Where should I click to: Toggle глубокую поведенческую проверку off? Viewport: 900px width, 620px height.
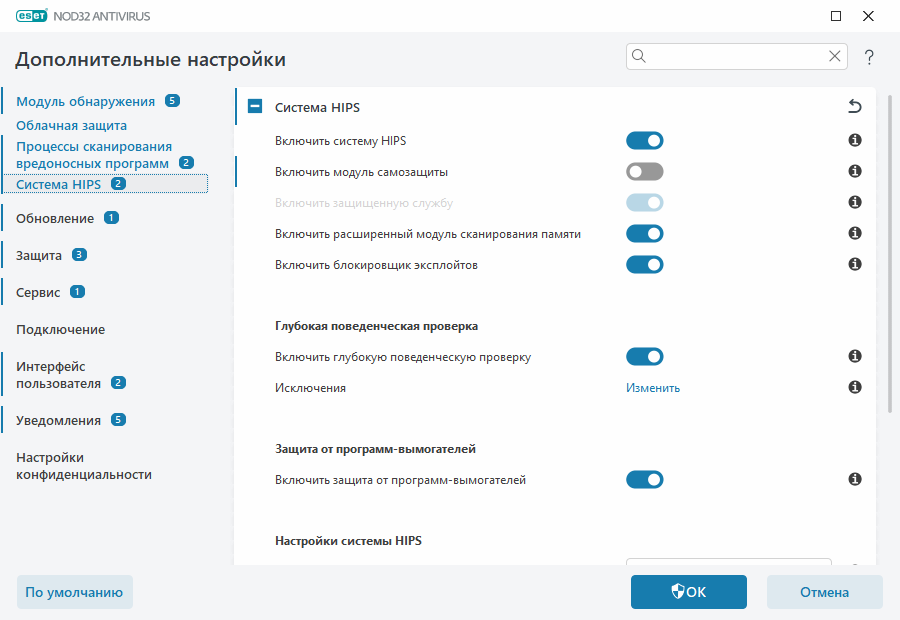[x=644, y=357]
